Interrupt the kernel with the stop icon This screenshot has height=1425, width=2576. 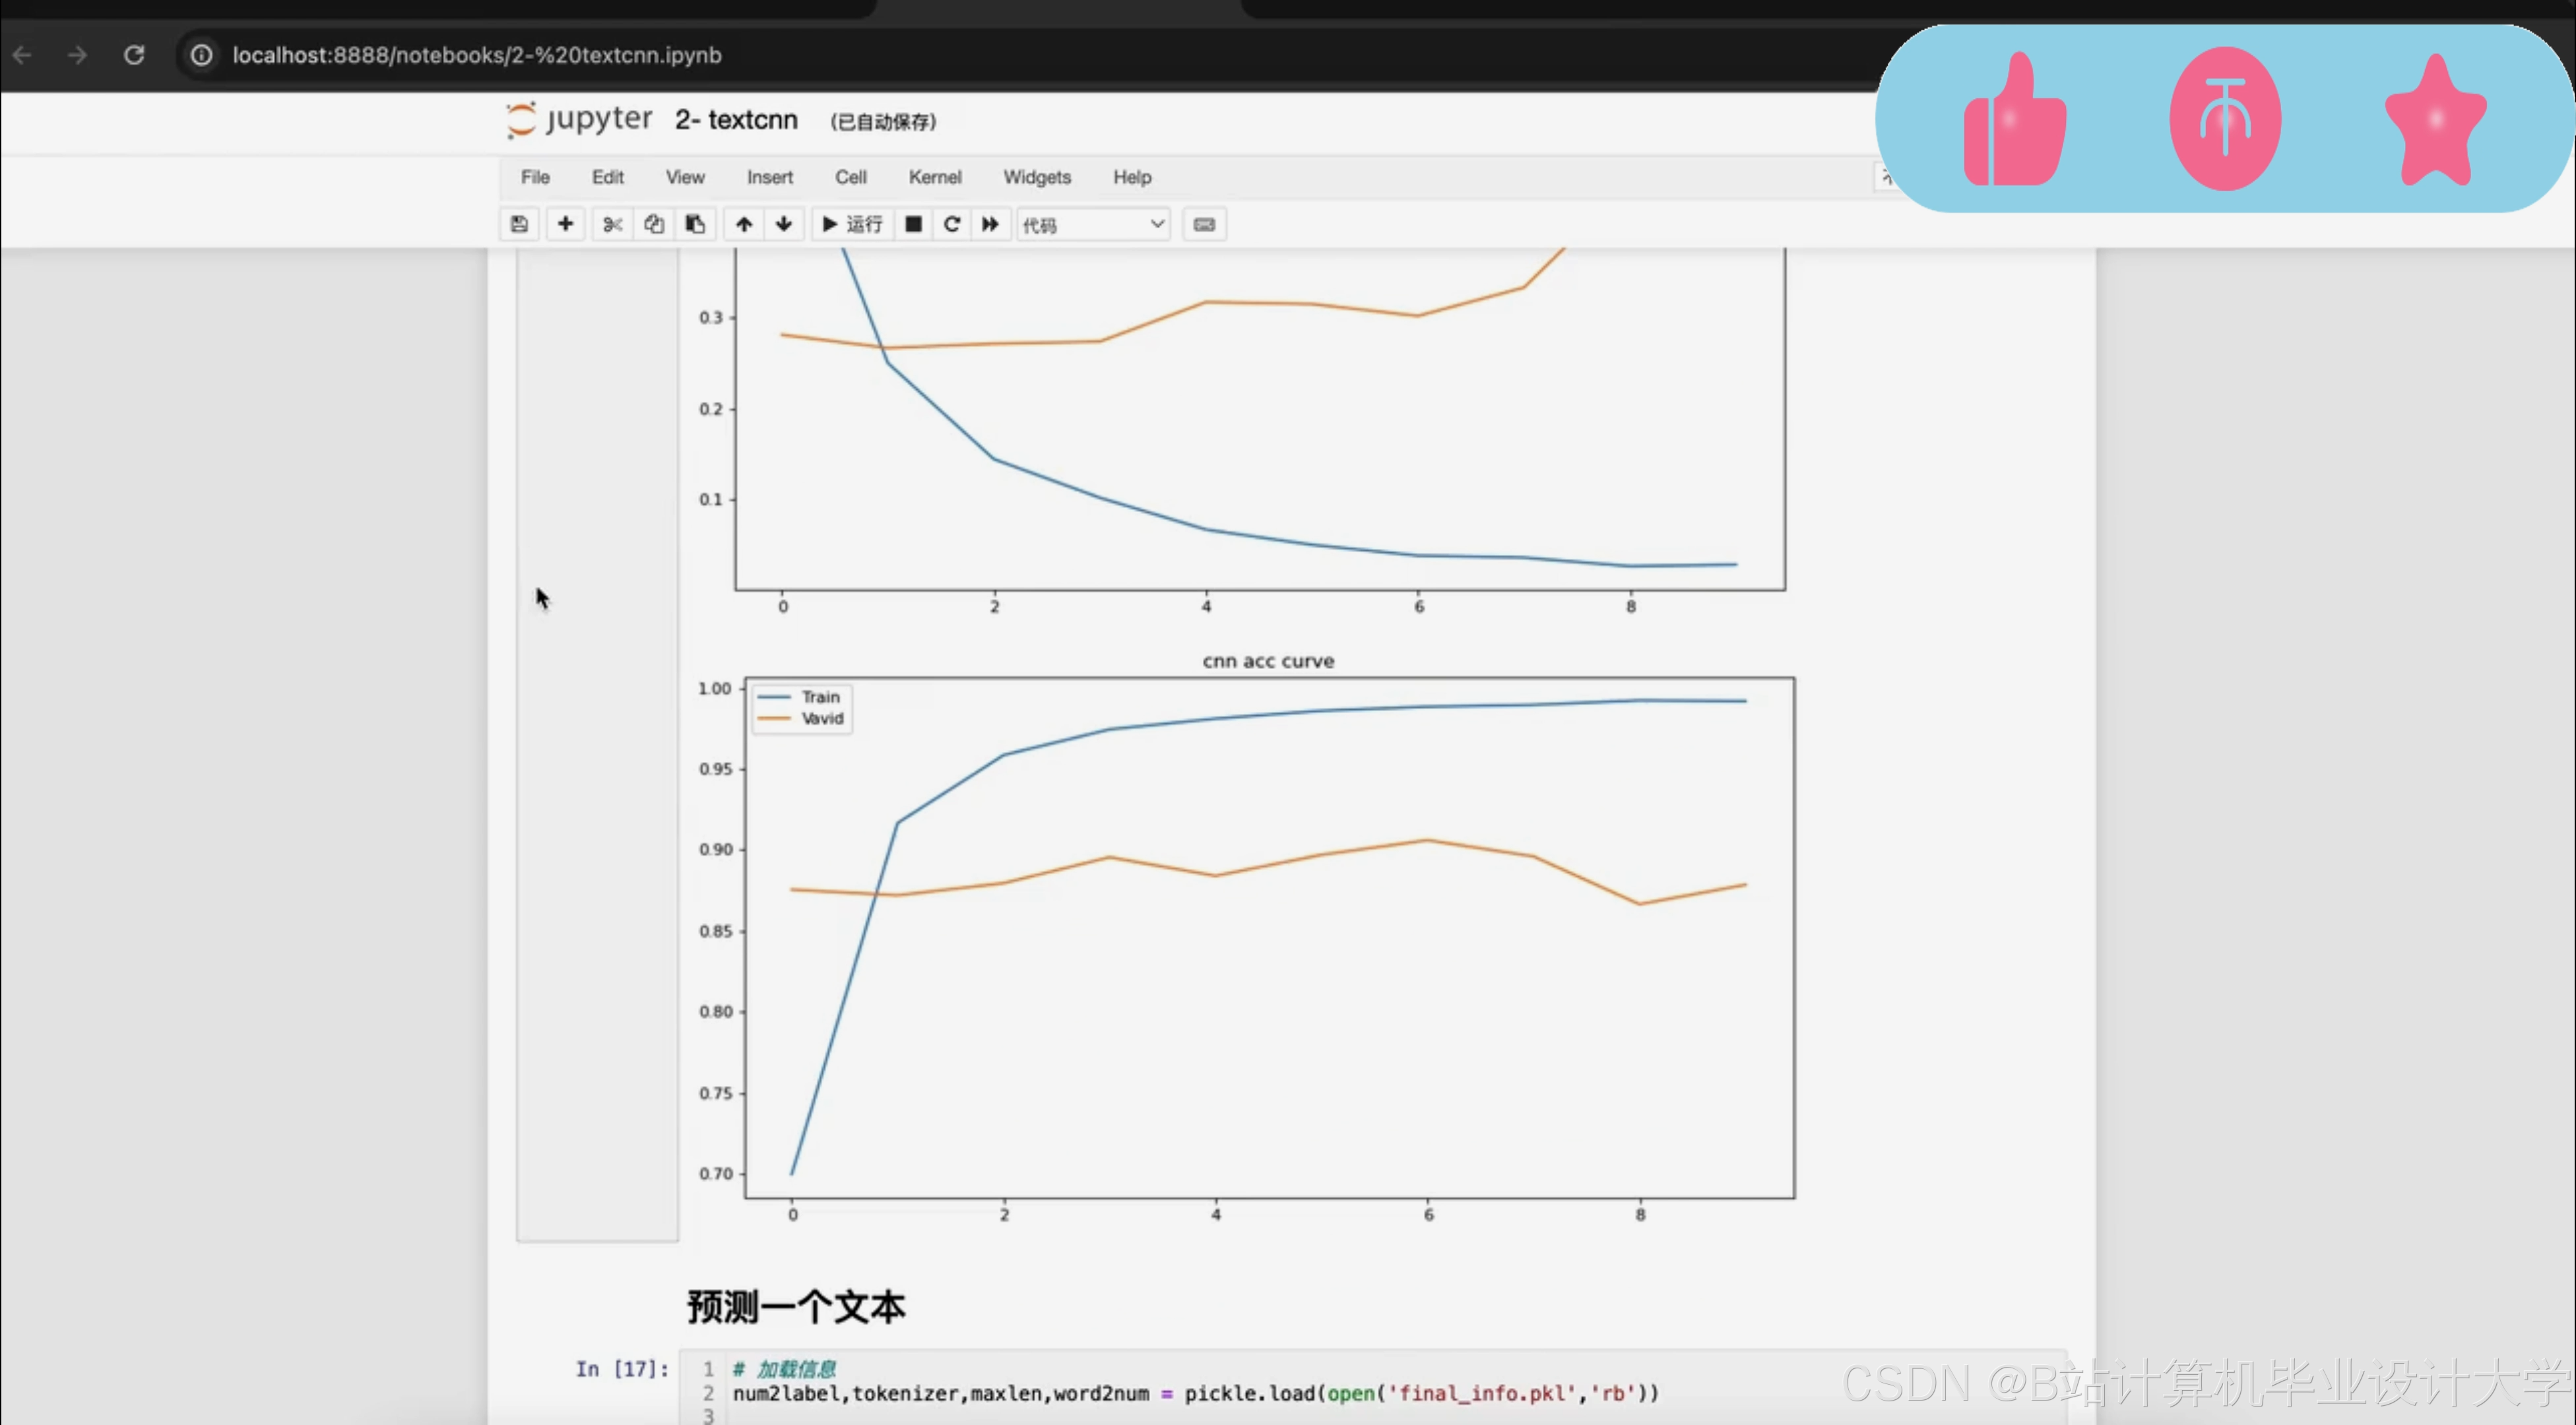912,224
